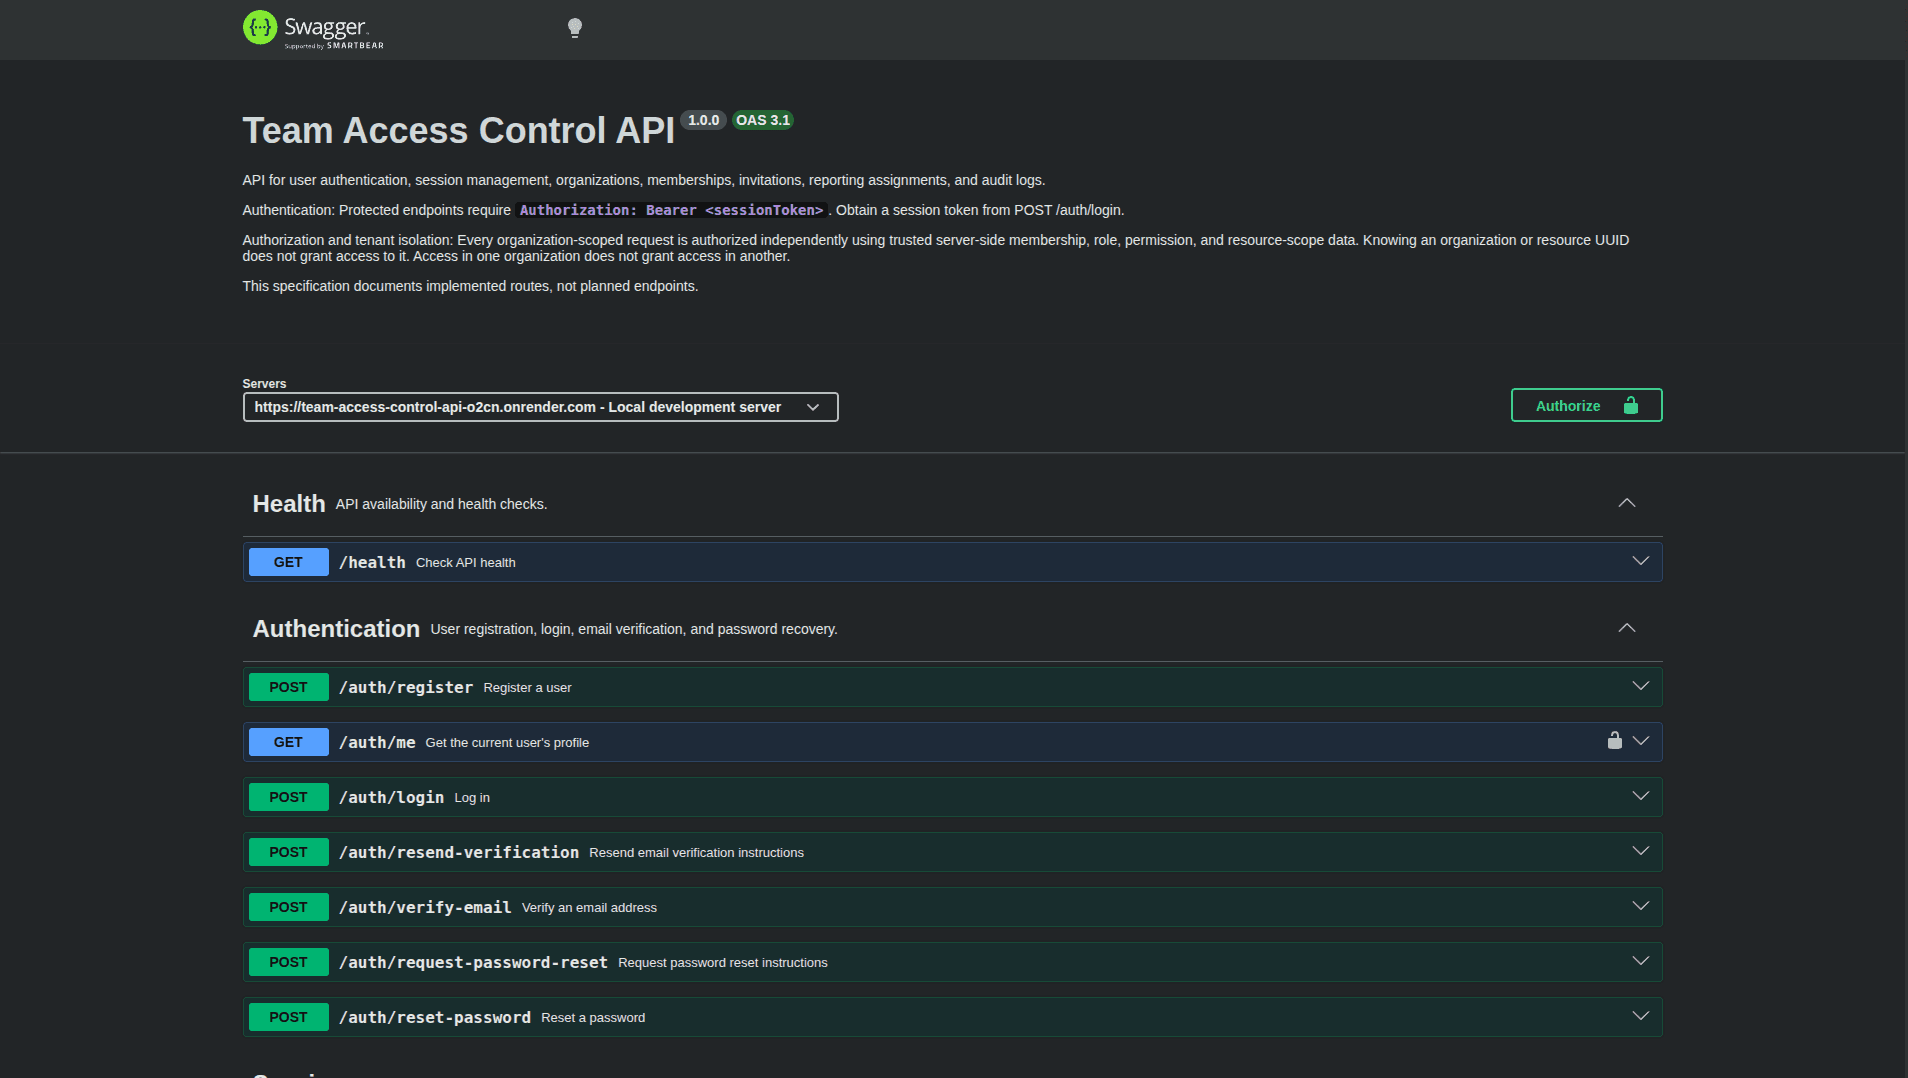The height and width of the screenshot is (1078, 1908).
Task: Click the 1.0.0 version badge
Action: coord(703,120)
